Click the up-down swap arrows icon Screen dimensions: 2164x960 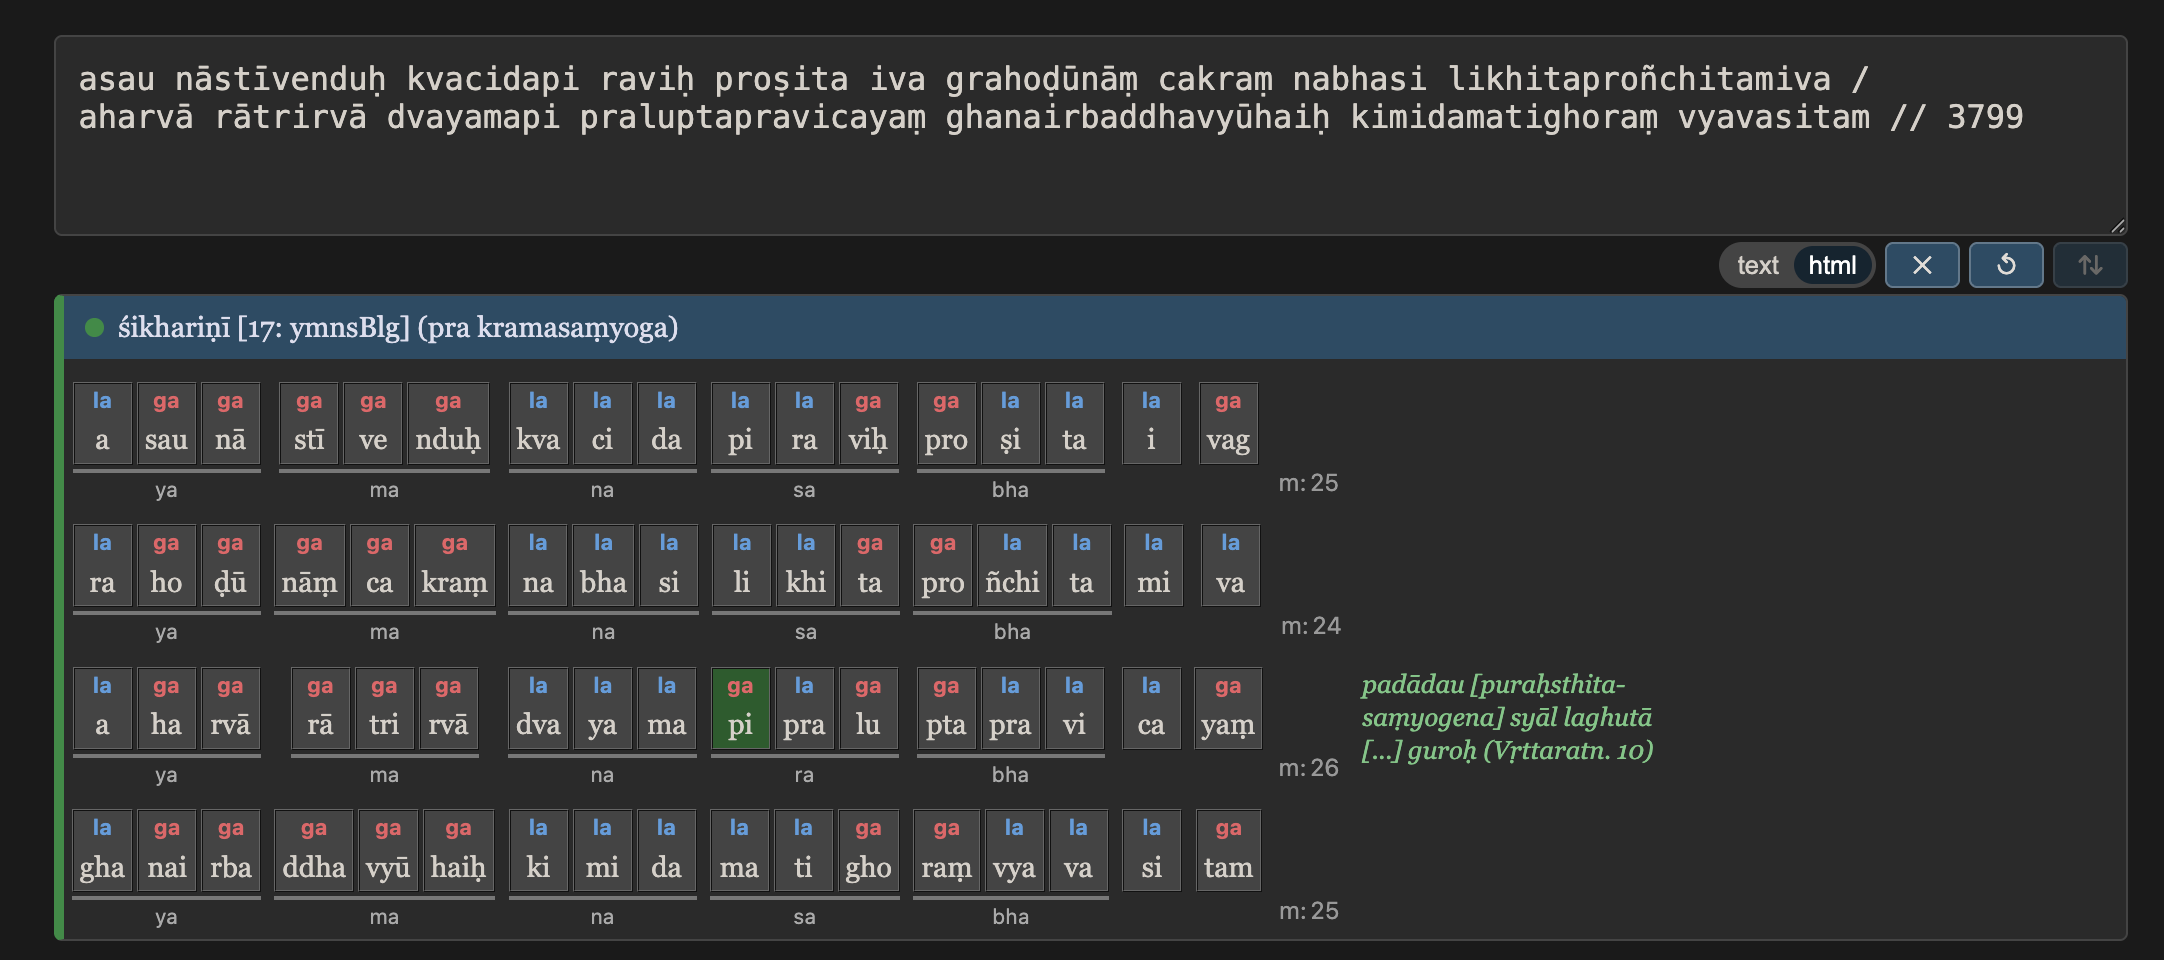(2089, 265)
